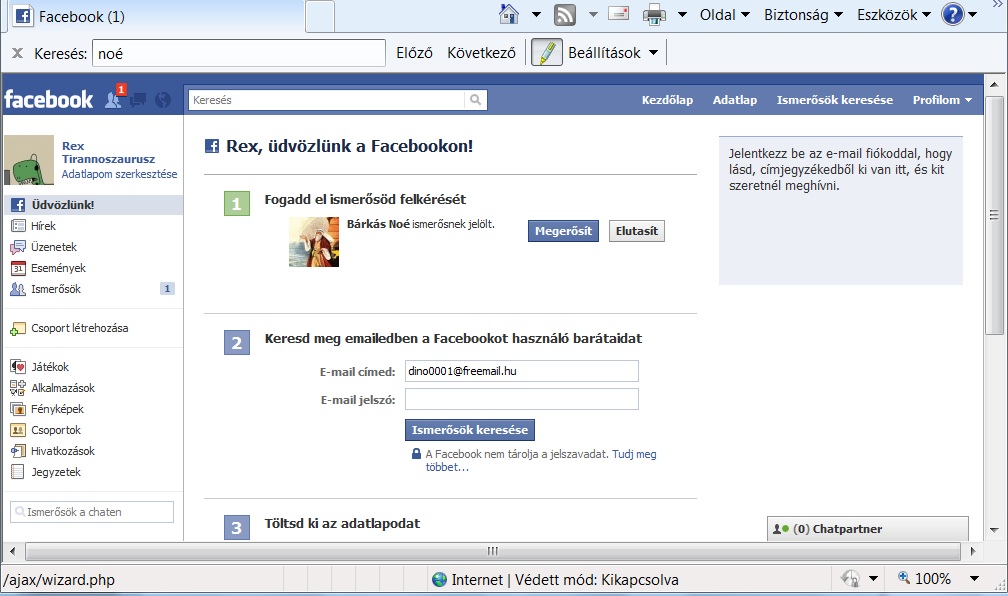Image resolution: width=1008 pixels, height=596 pixels.
Task: Expand the Help icon dropdown arrow
Action: (973, 15)
